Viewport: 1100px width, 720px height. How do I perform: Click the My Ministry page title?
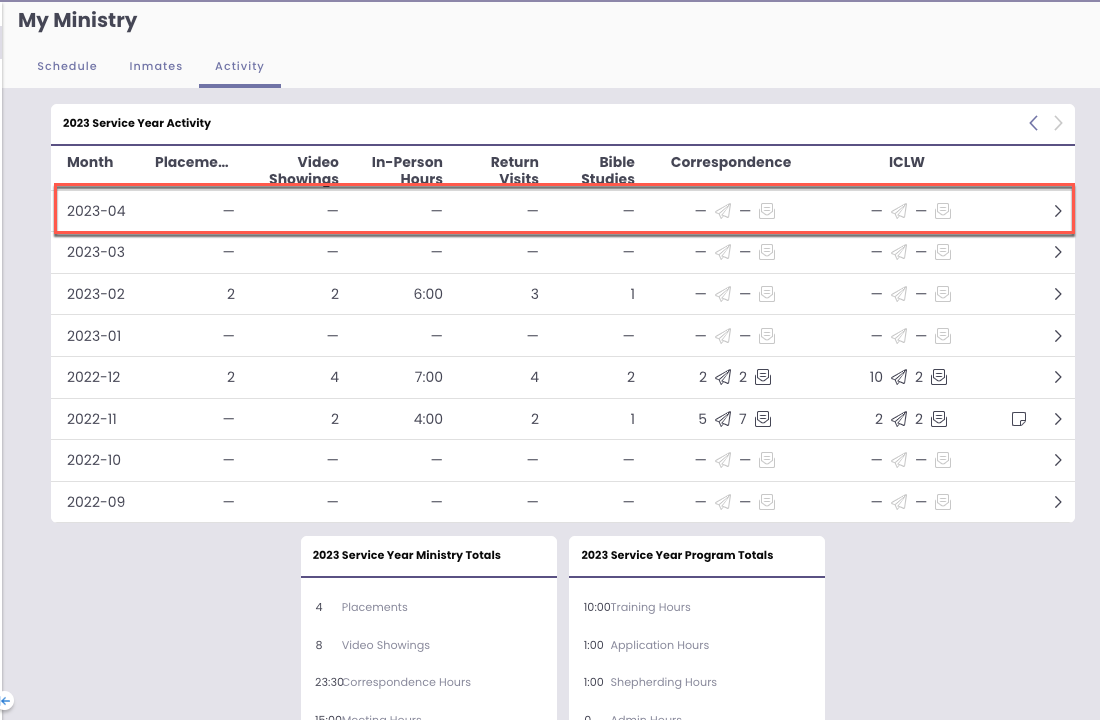tap(78, 20)
